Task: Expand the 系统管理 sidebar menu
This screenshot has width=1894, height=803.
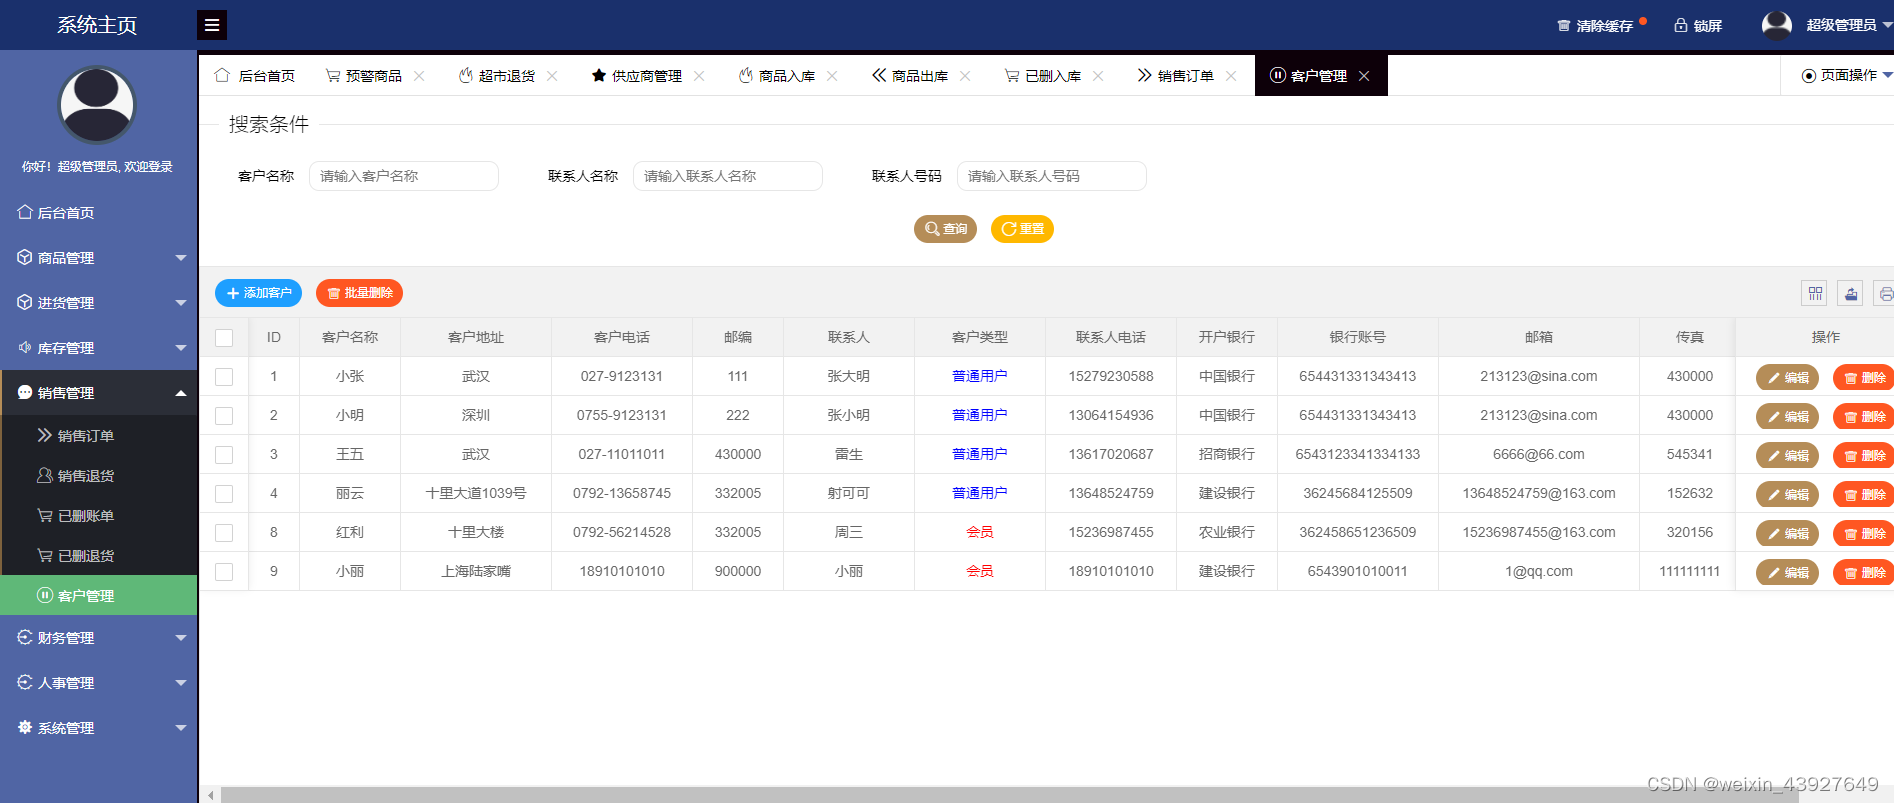Action: tap(99, 727)
